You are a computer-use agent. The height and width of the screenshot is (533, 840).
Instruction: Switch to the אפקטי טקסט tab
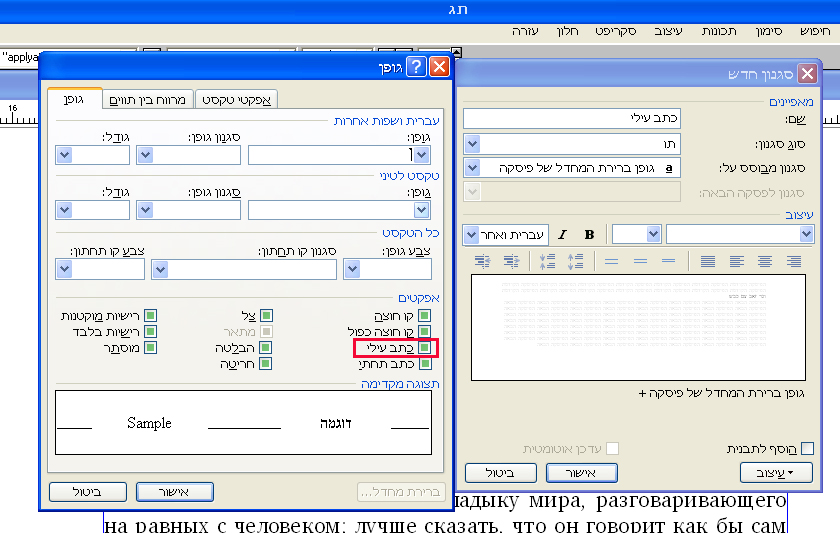(x=236, y=100)
